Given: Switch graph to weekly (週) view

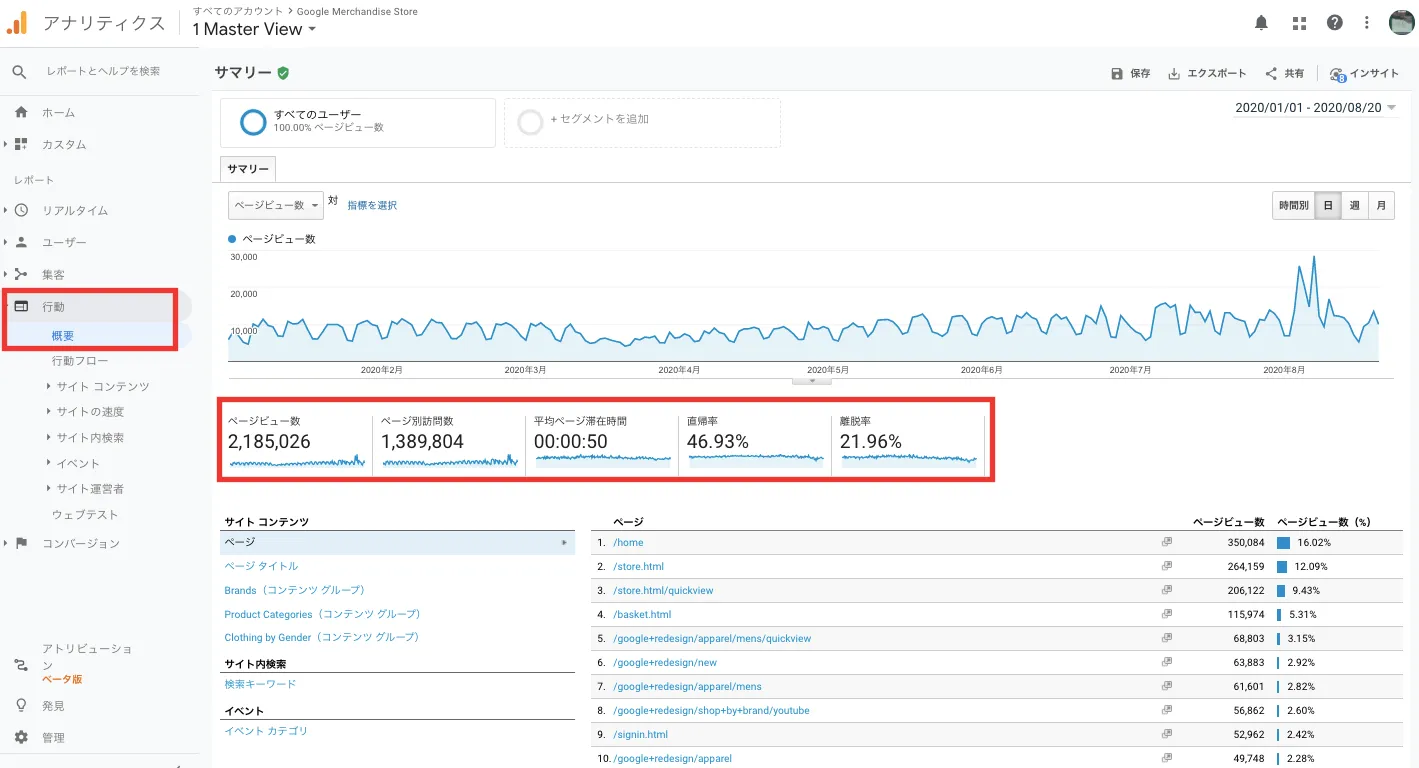Looking at the screenshot, I should (x=1354, y=205).
